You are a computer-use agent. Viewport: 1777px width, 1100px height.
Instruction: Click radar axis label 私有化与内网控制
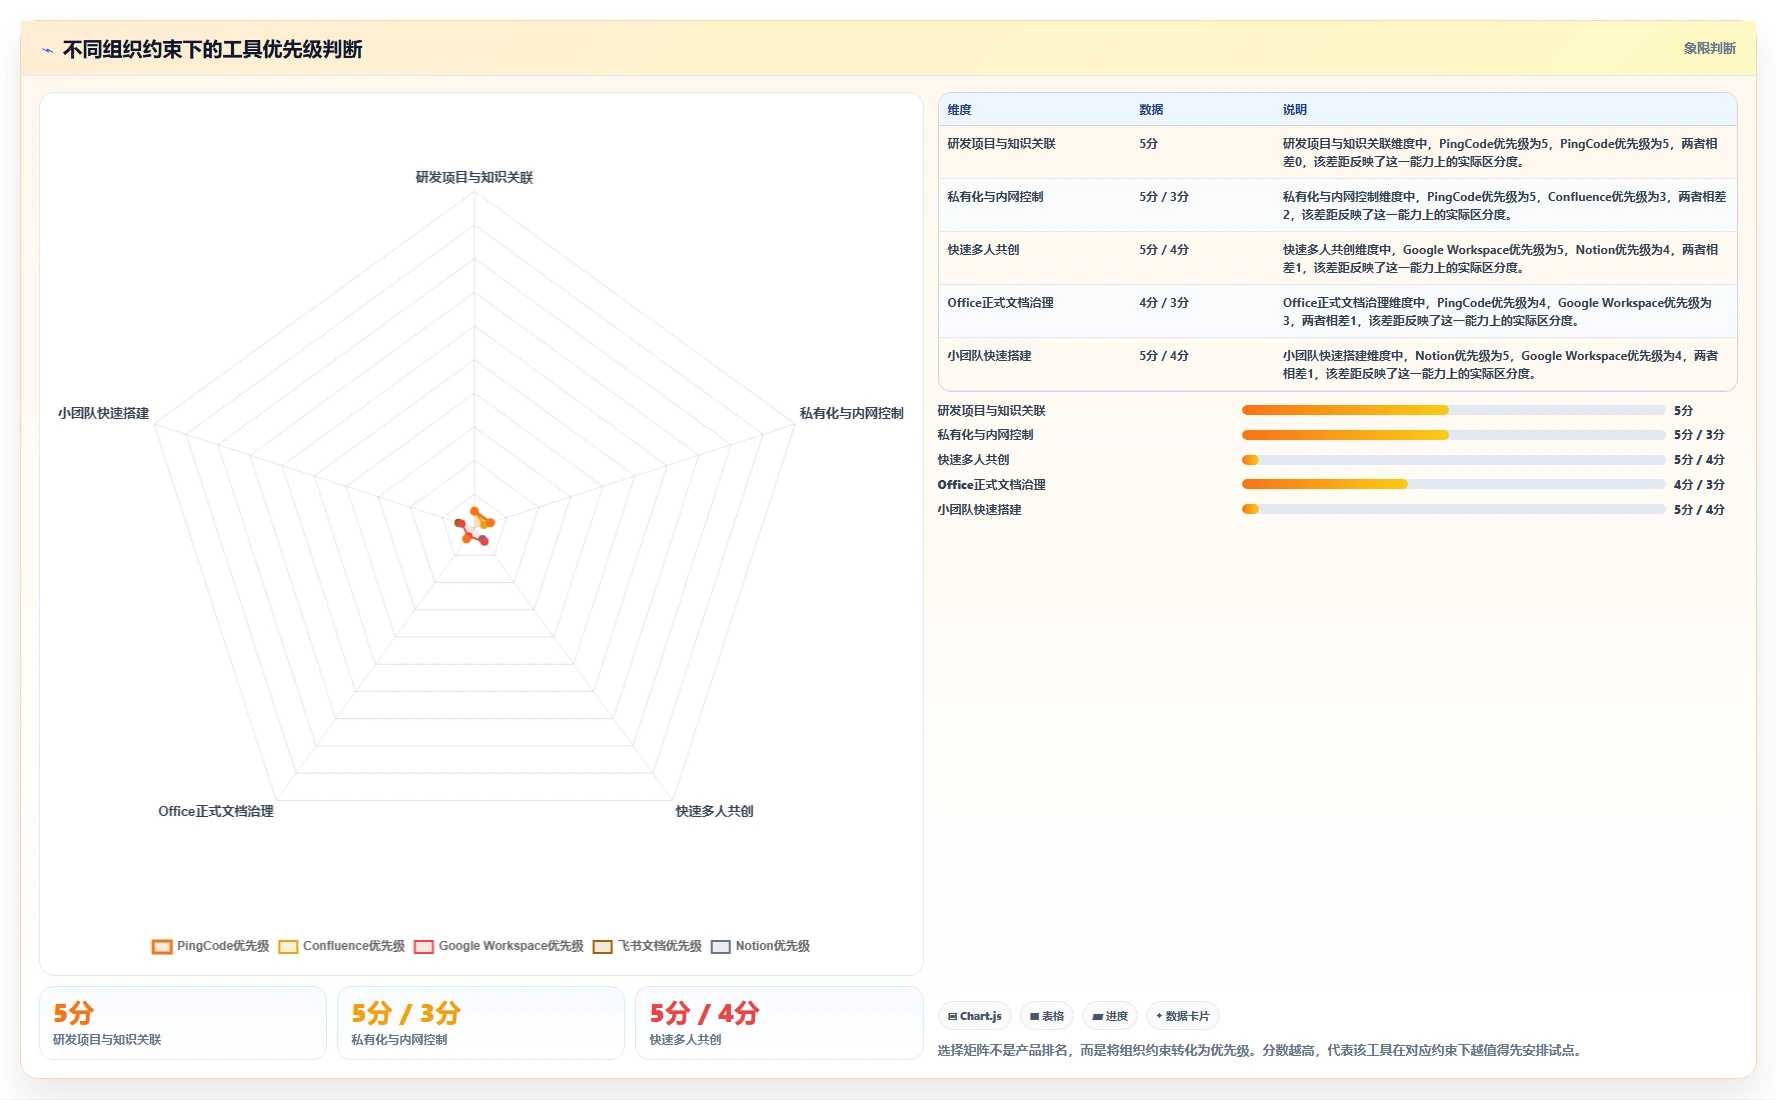pos(851,413)
